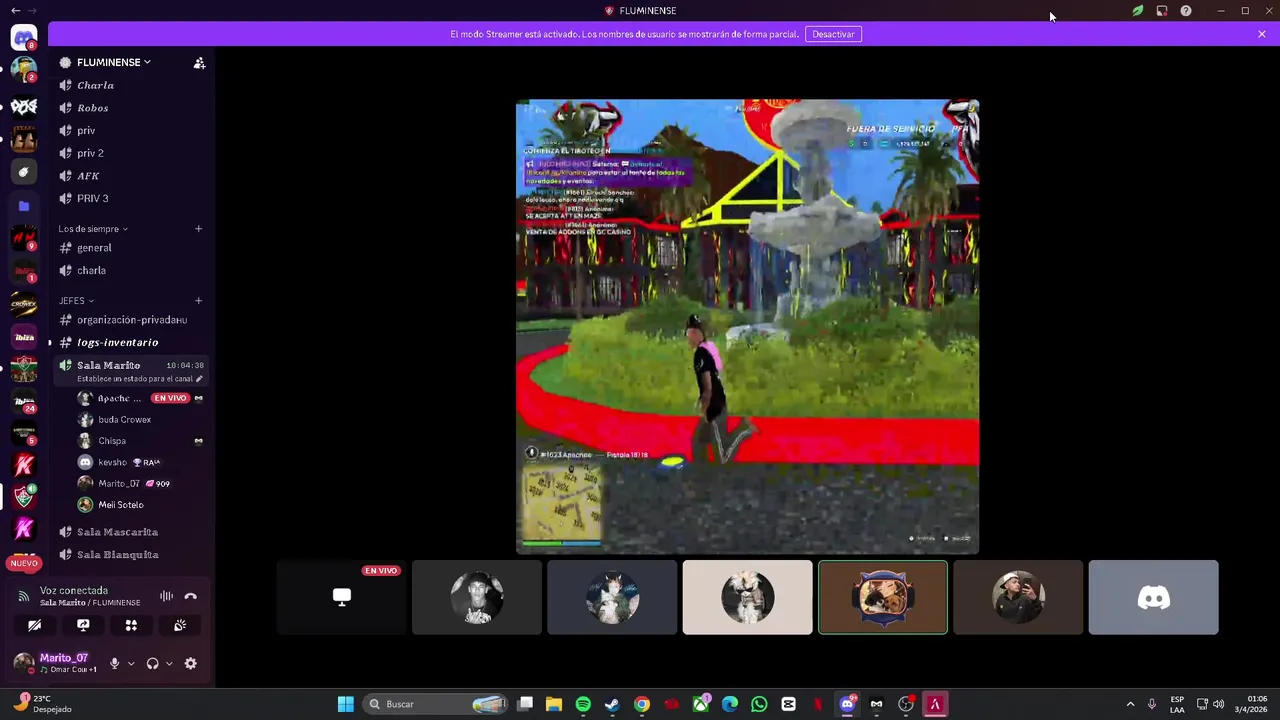Share your screen from the voice panel
This screenshot has width=1280, height=720.
tap(83, 625)
